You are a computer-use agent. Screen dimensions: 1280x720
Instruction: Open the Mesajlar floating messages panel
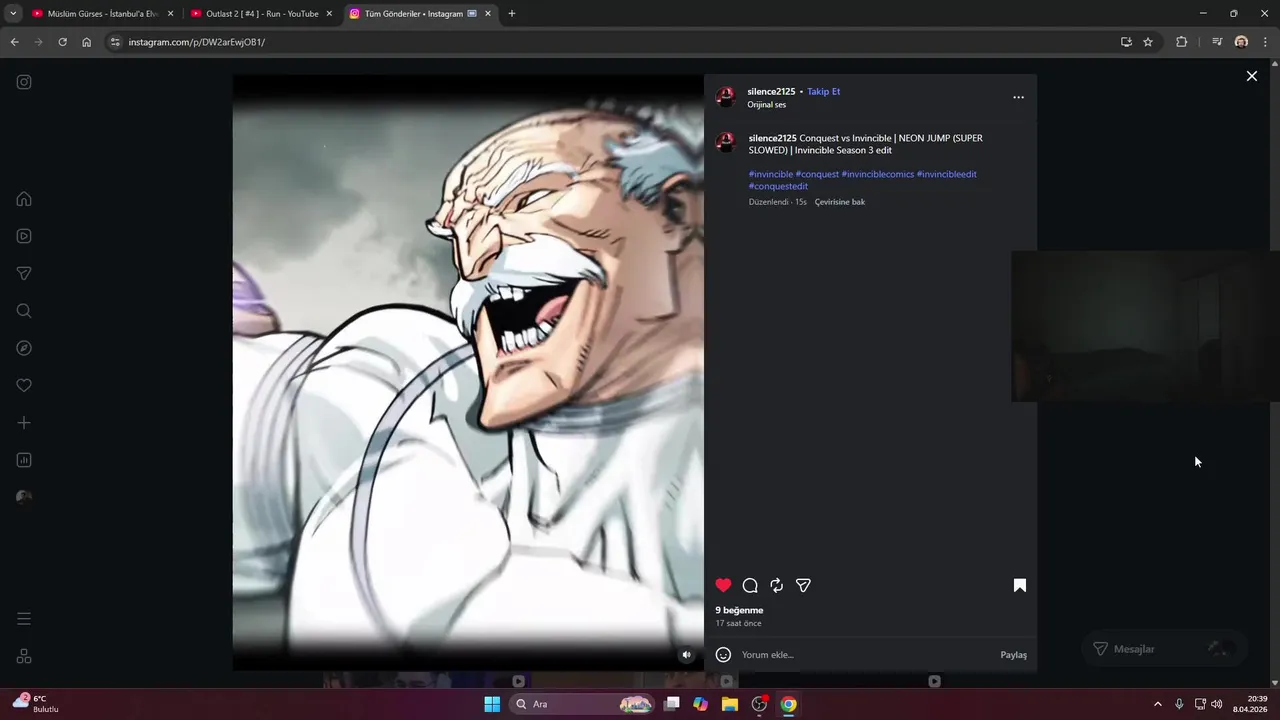pos(1165,649)
